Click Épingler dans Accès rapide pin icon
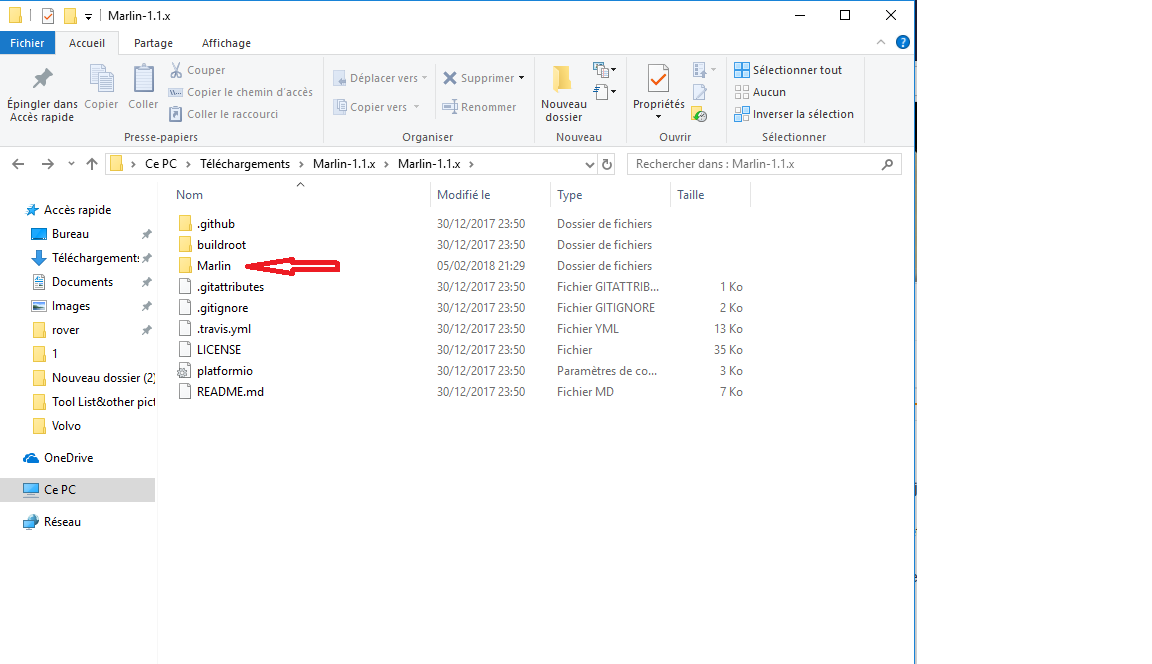Viewport: 1152px width, 664px height. coord(42,79)
